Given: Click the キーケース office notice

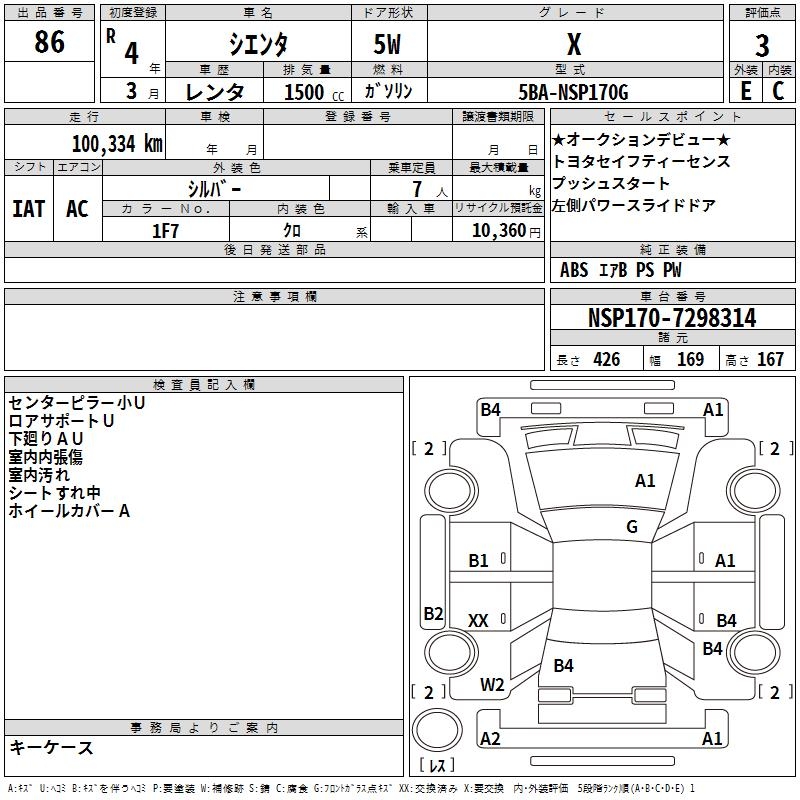Looking at the screenshot, I should point(52,747).
